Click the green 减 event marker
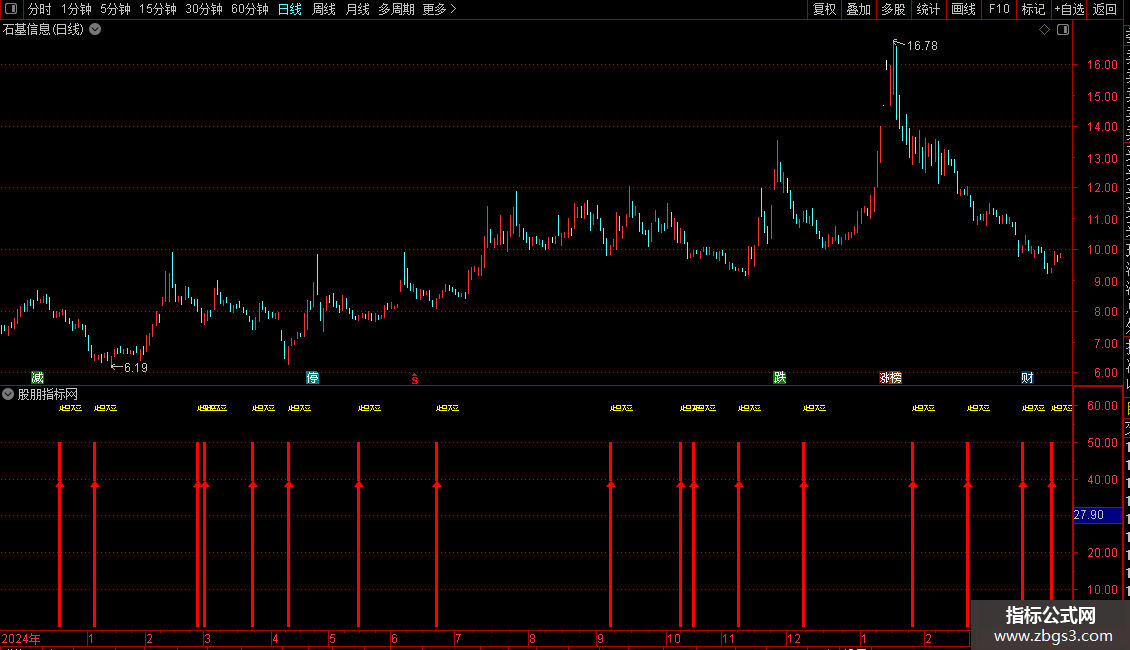The height and width of the screenshot is (650, 1130). [37, 378]
